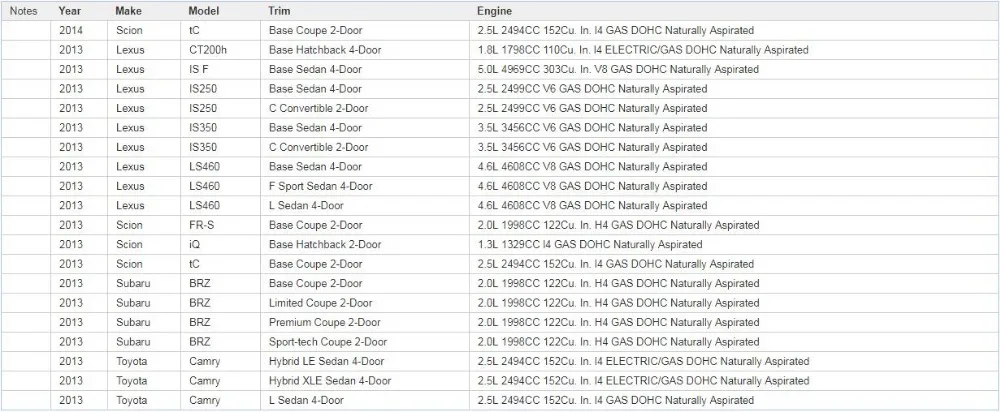Select the 1.3L 1329CC engine cell
This screenshot has height=412, width=1000.
tap(734, 244)
